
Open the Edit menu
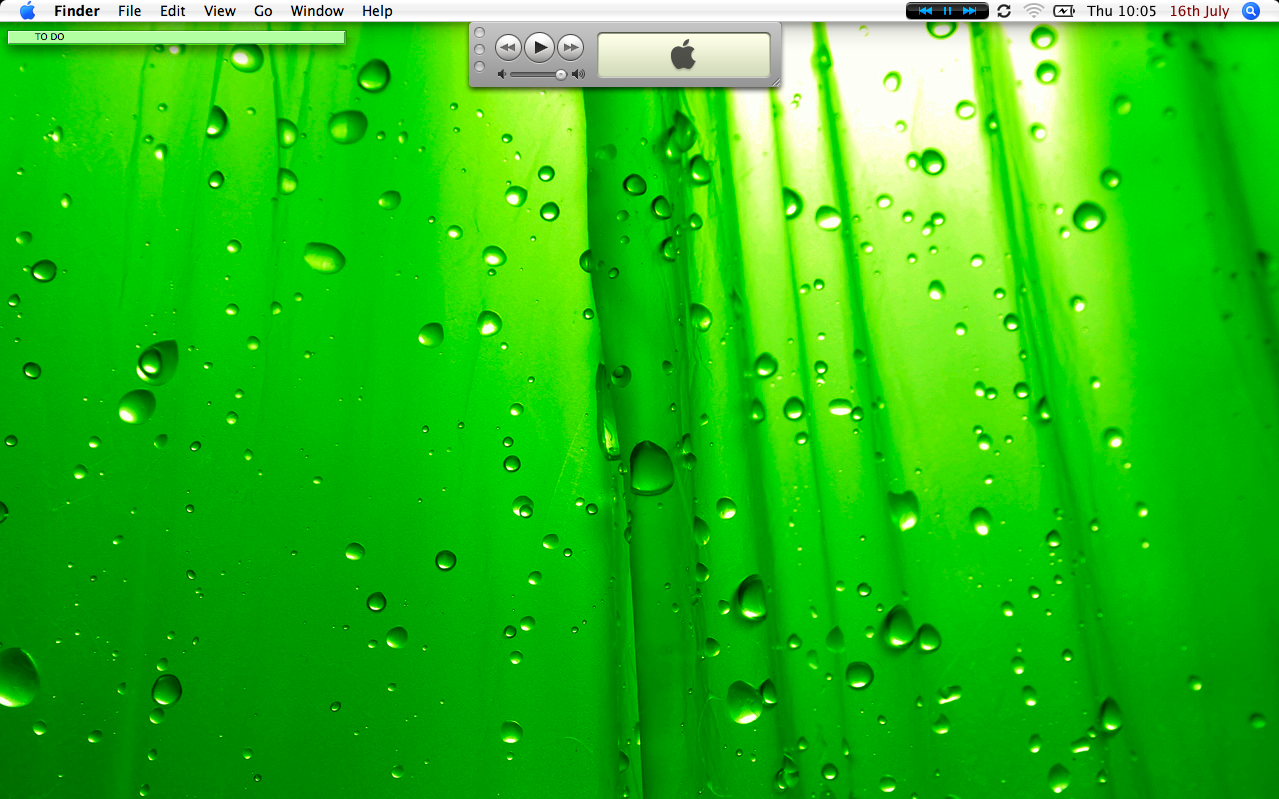tap(173, 11)
